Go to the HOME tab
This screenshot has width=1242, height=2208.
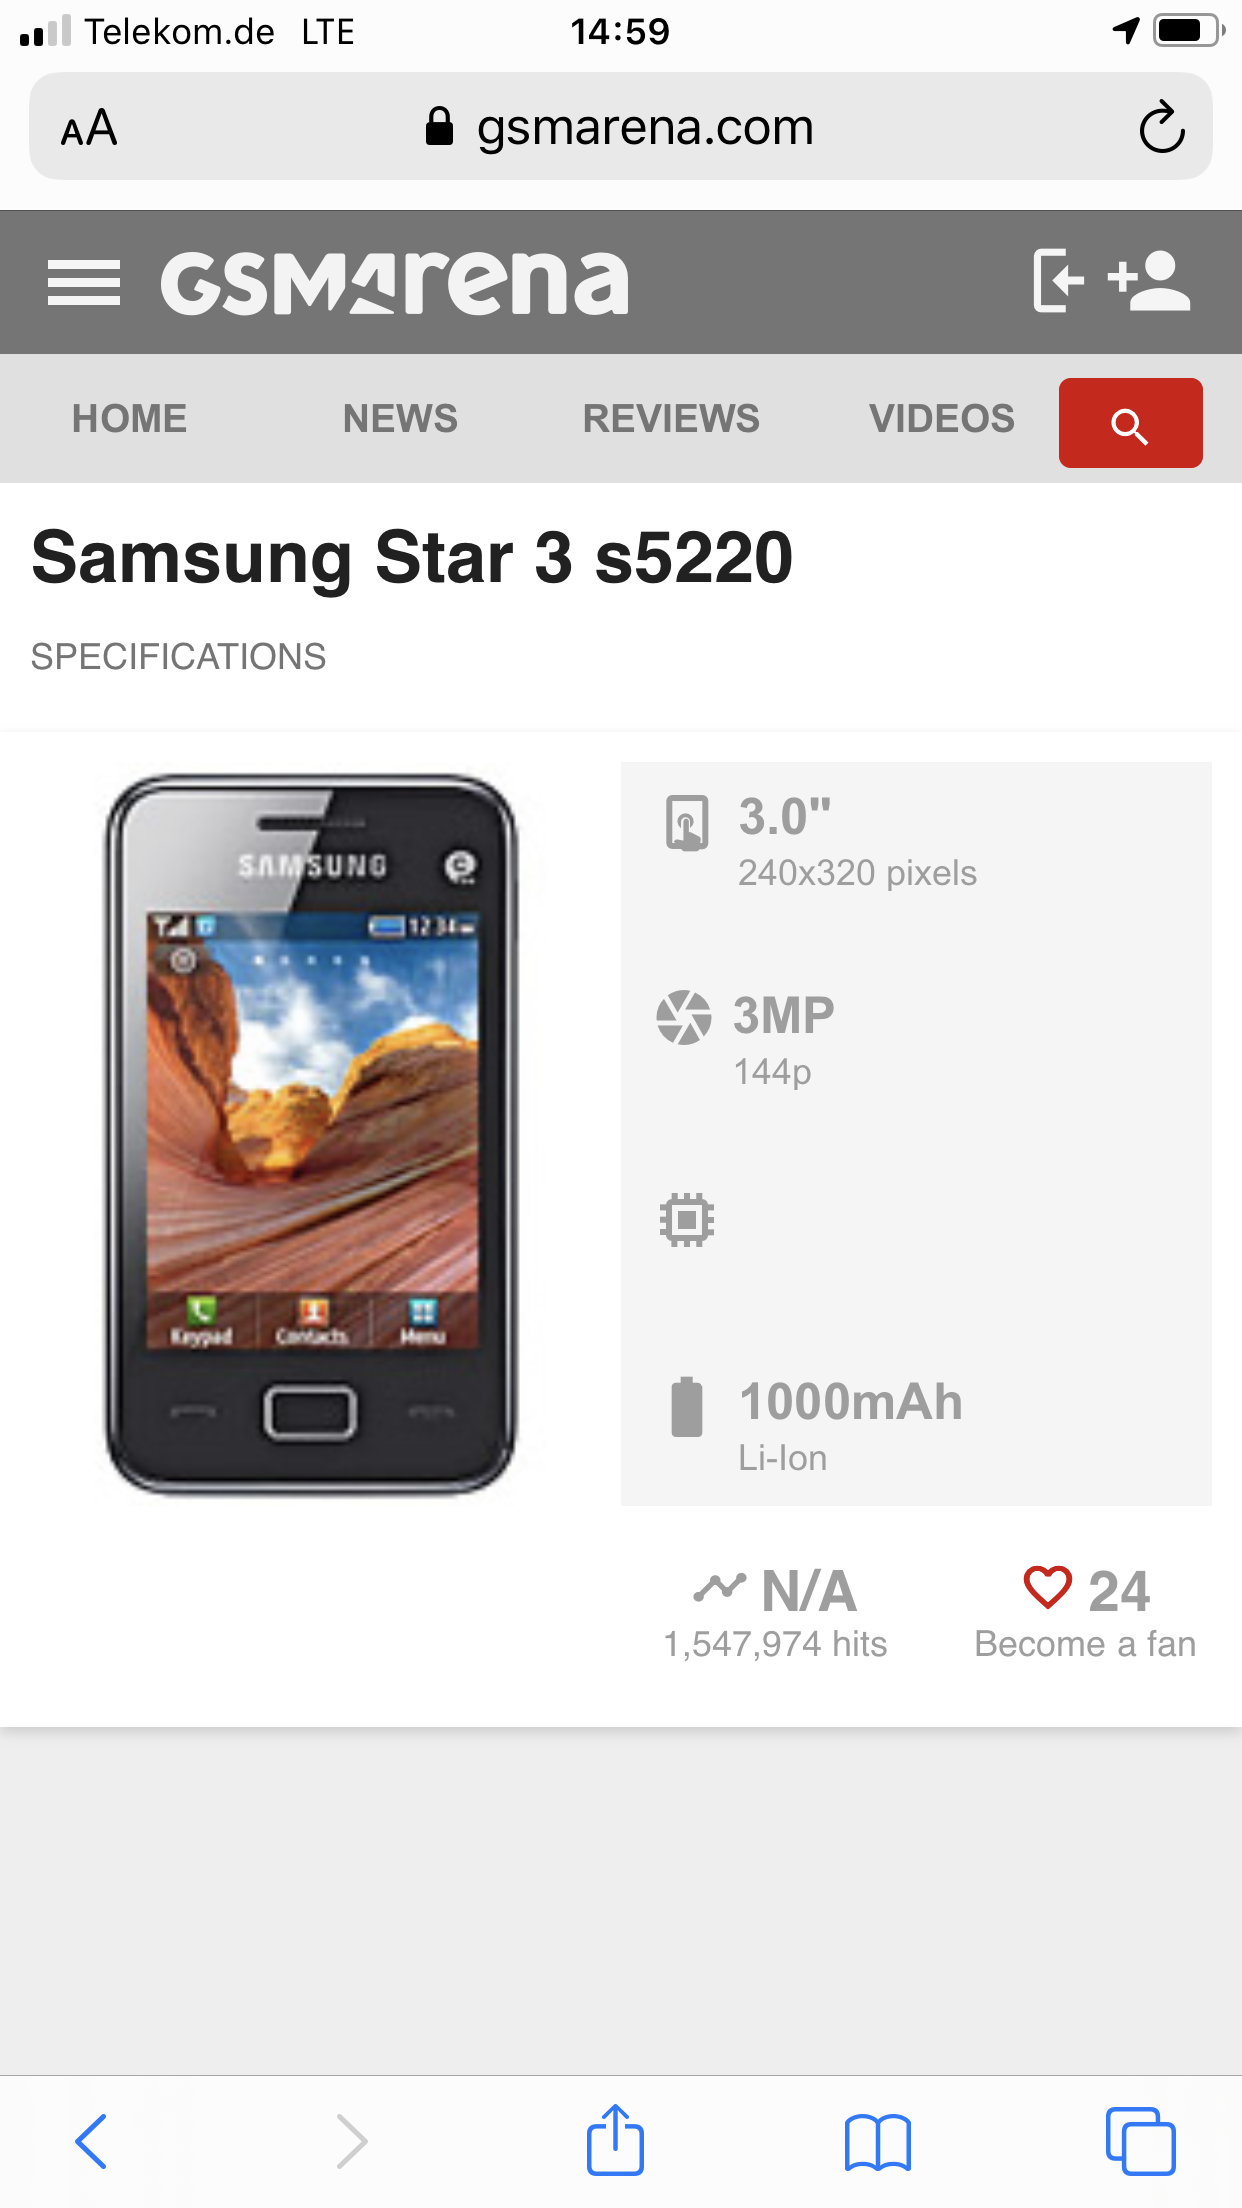129,419
